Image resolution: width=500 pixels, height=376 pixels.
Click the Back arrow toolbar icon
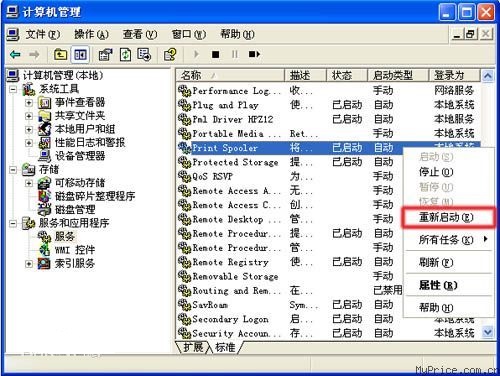[15, 54]
